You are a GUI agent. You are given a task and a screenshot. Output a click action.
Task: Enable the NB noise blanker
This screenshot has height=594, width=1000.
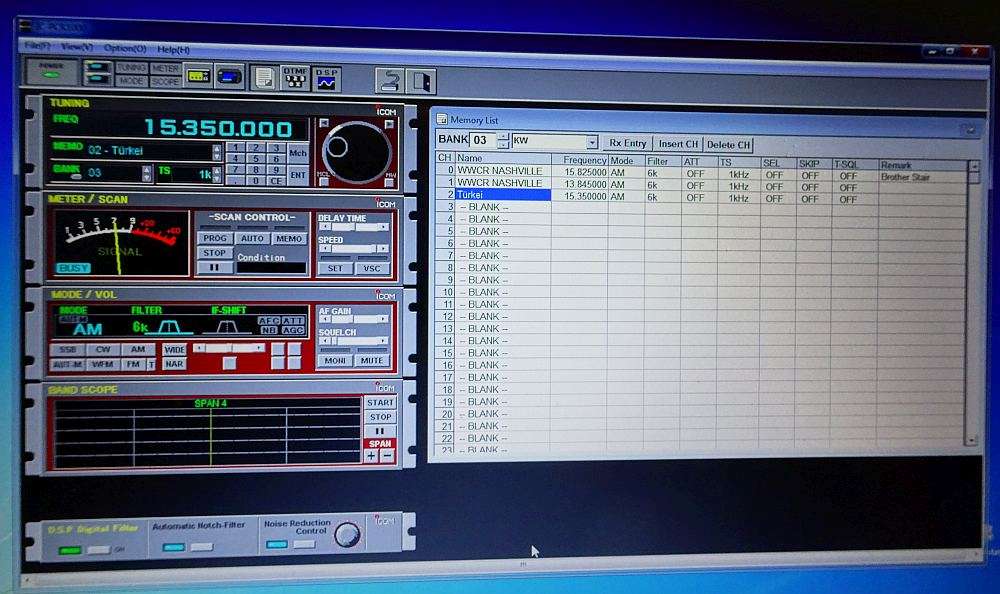pos(270,330)
